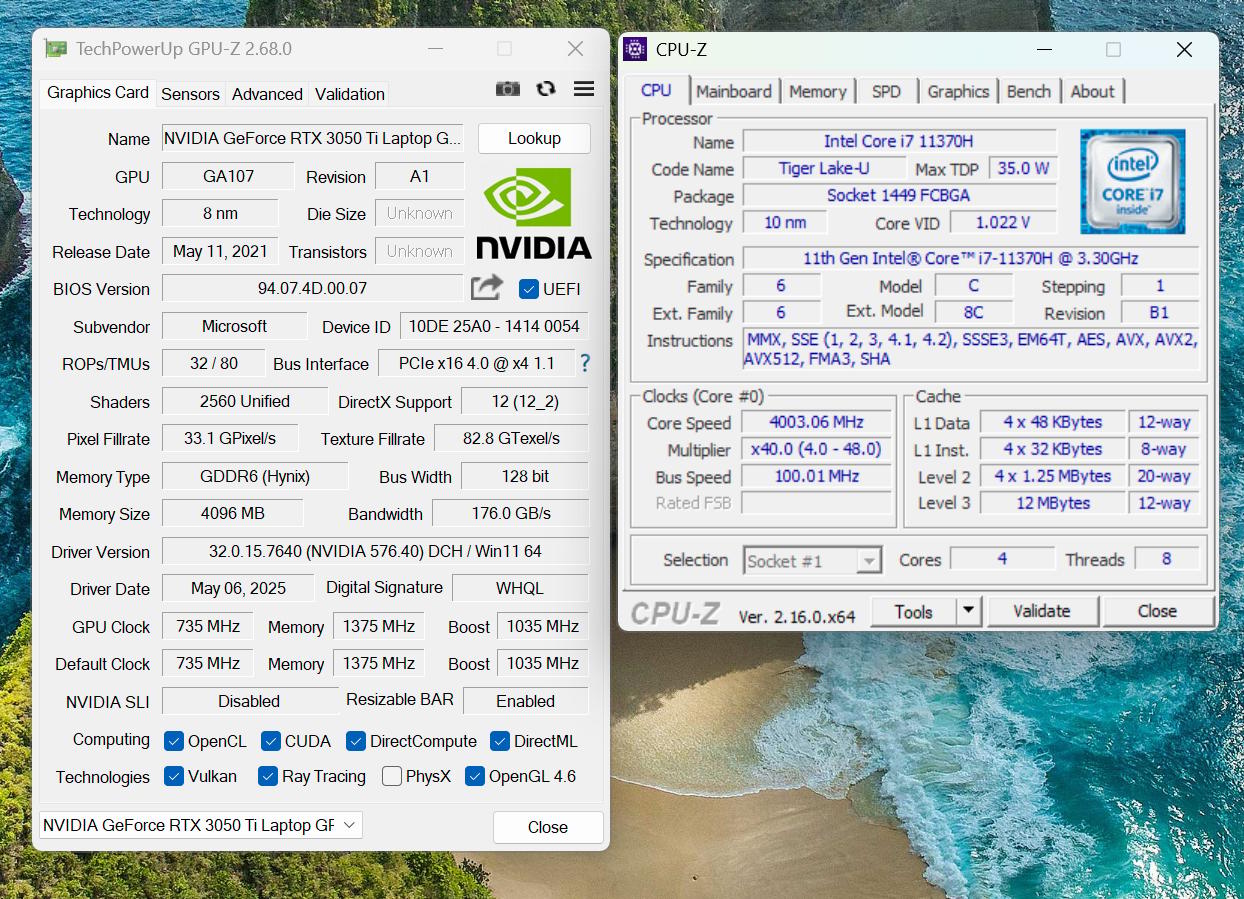Open the About tab in CPU-Z
This screenshot has height=899, width=1244.
1092,91
